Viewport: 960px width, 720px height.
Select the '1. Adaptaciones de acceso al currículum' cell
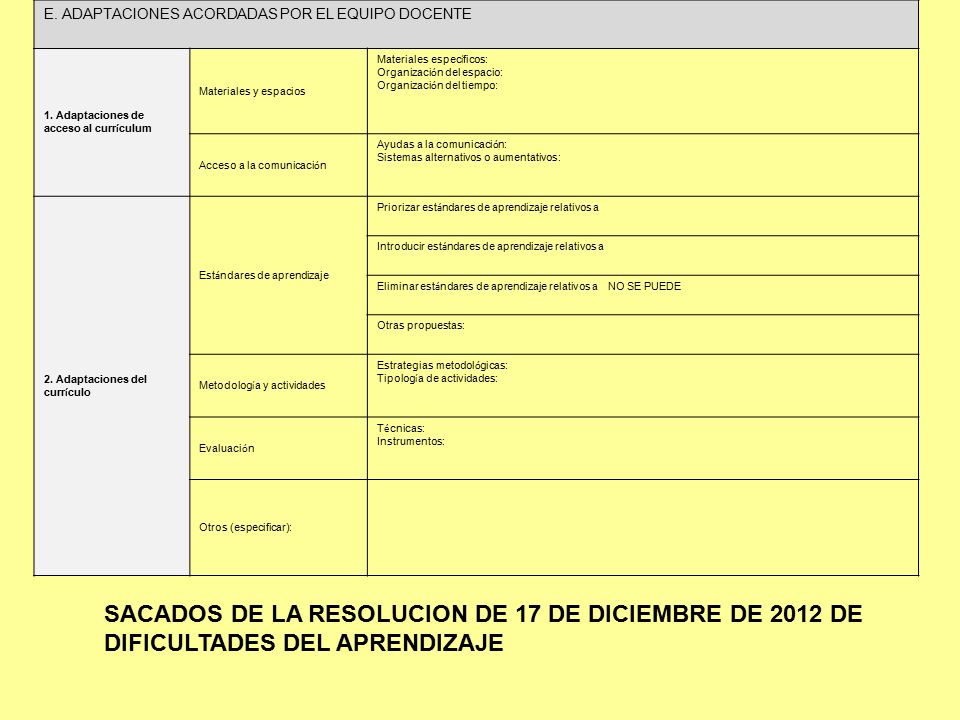(111, 122)
